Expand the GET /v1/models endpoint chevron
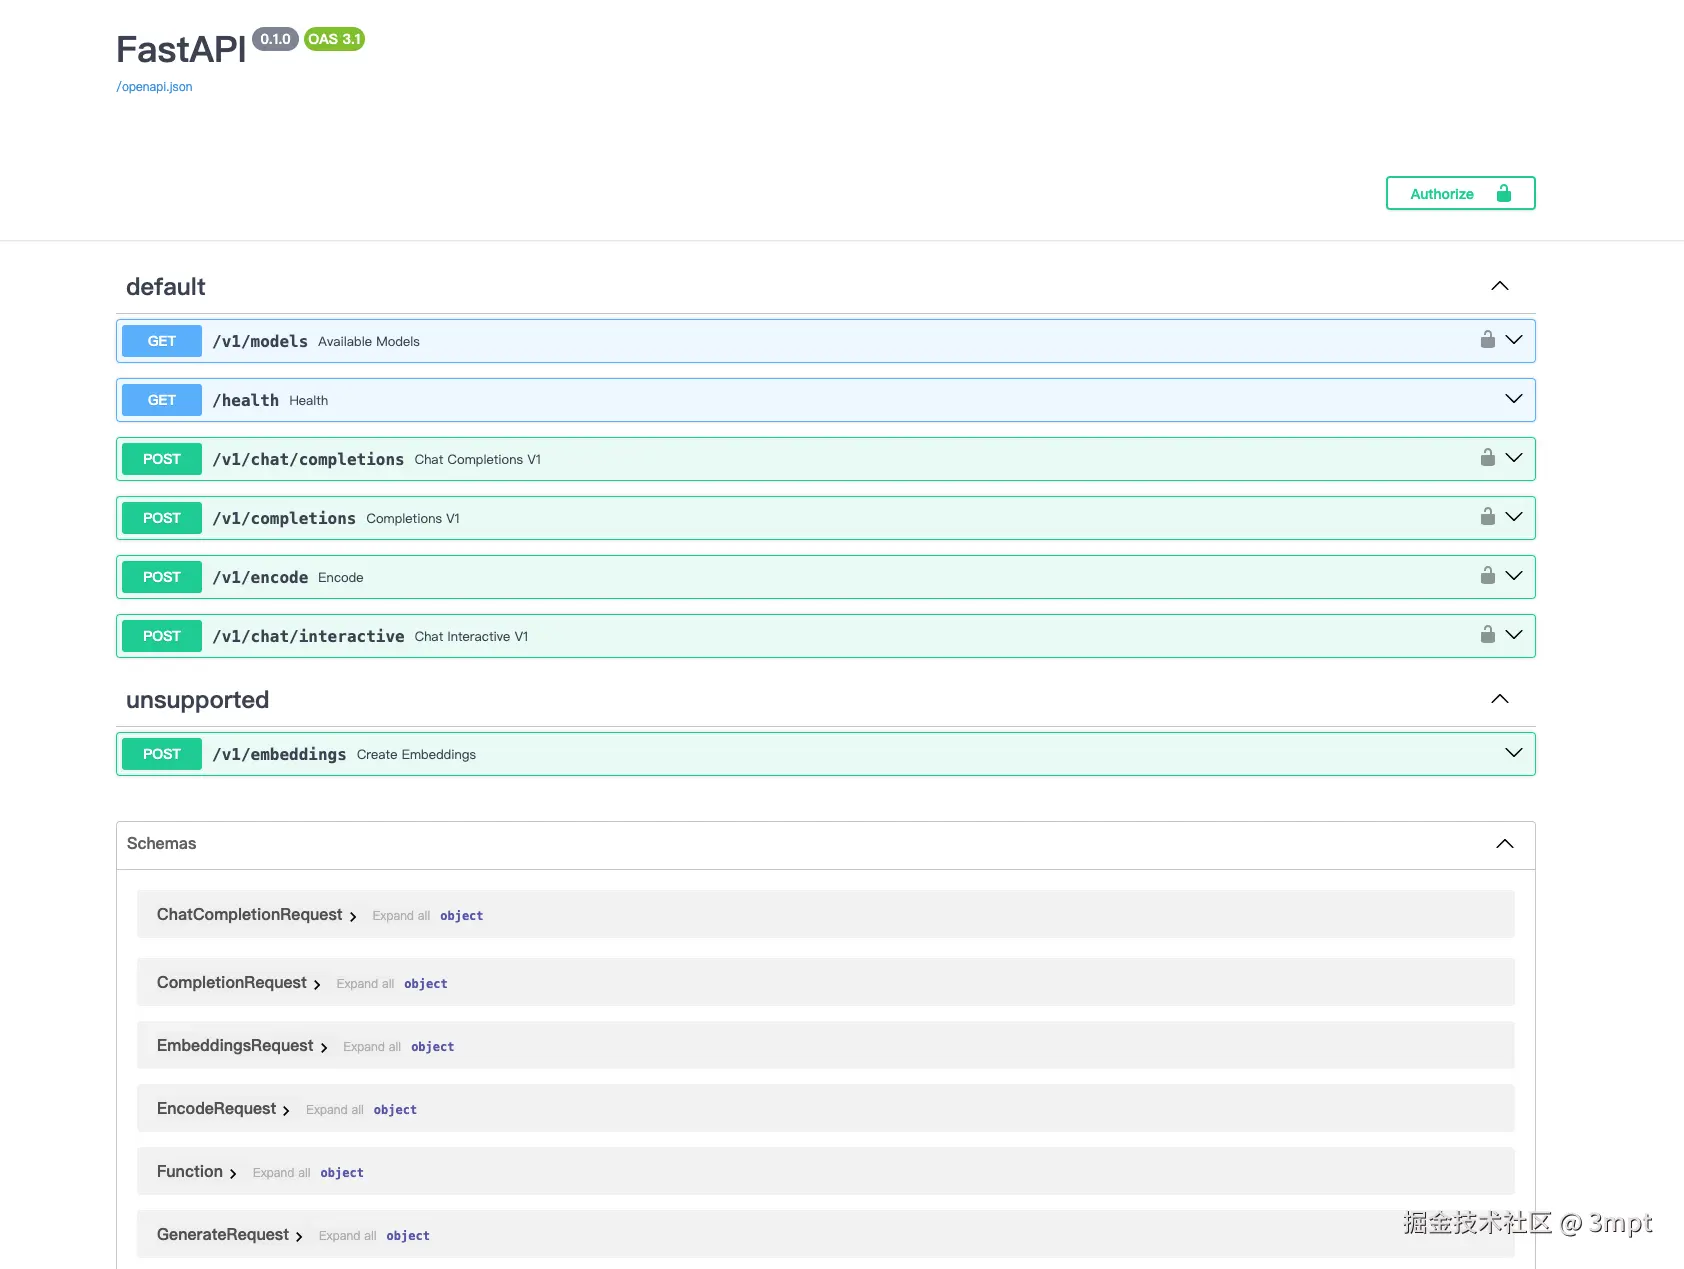Image resolution: width=1684 pixels, height=1269 pixels. (x=1514, y=340)
